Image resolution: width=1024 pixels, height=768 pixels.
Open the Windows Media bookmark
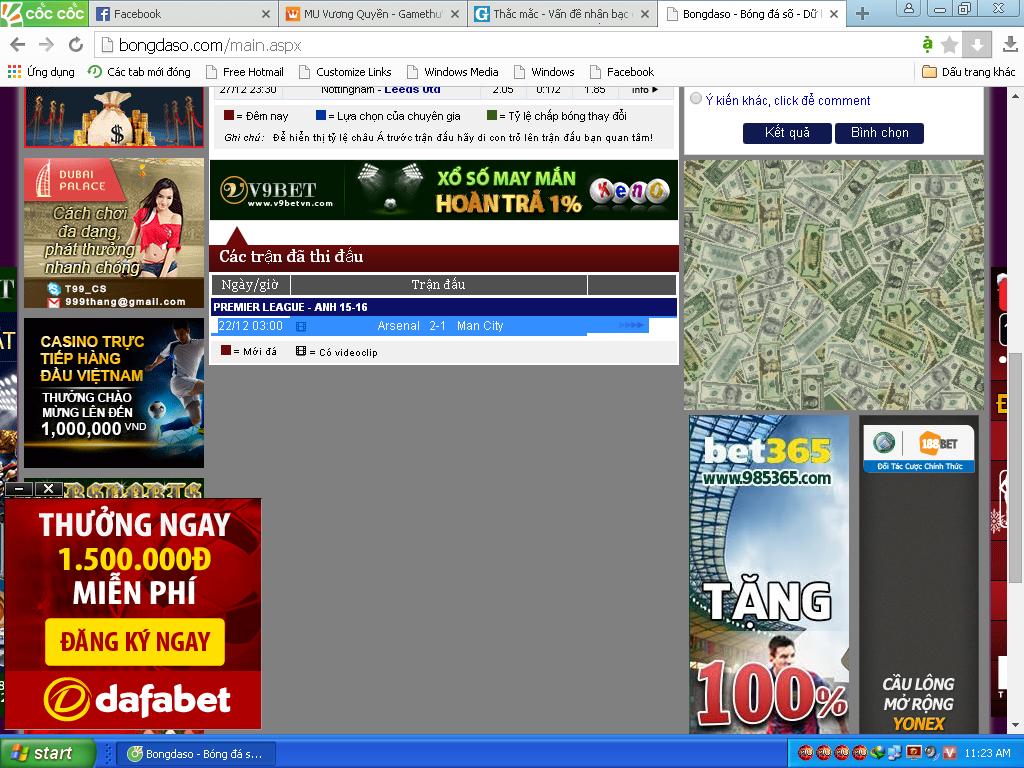coord(452,72)
